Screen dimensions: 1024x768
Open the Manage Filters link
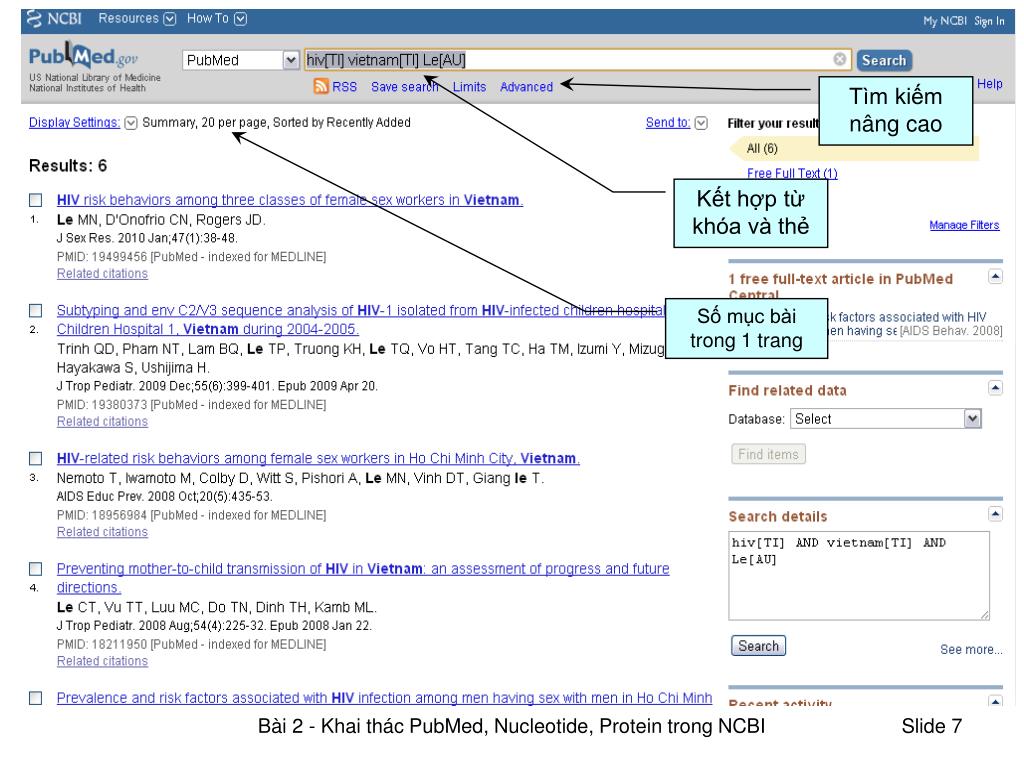(x=964, y=225)
